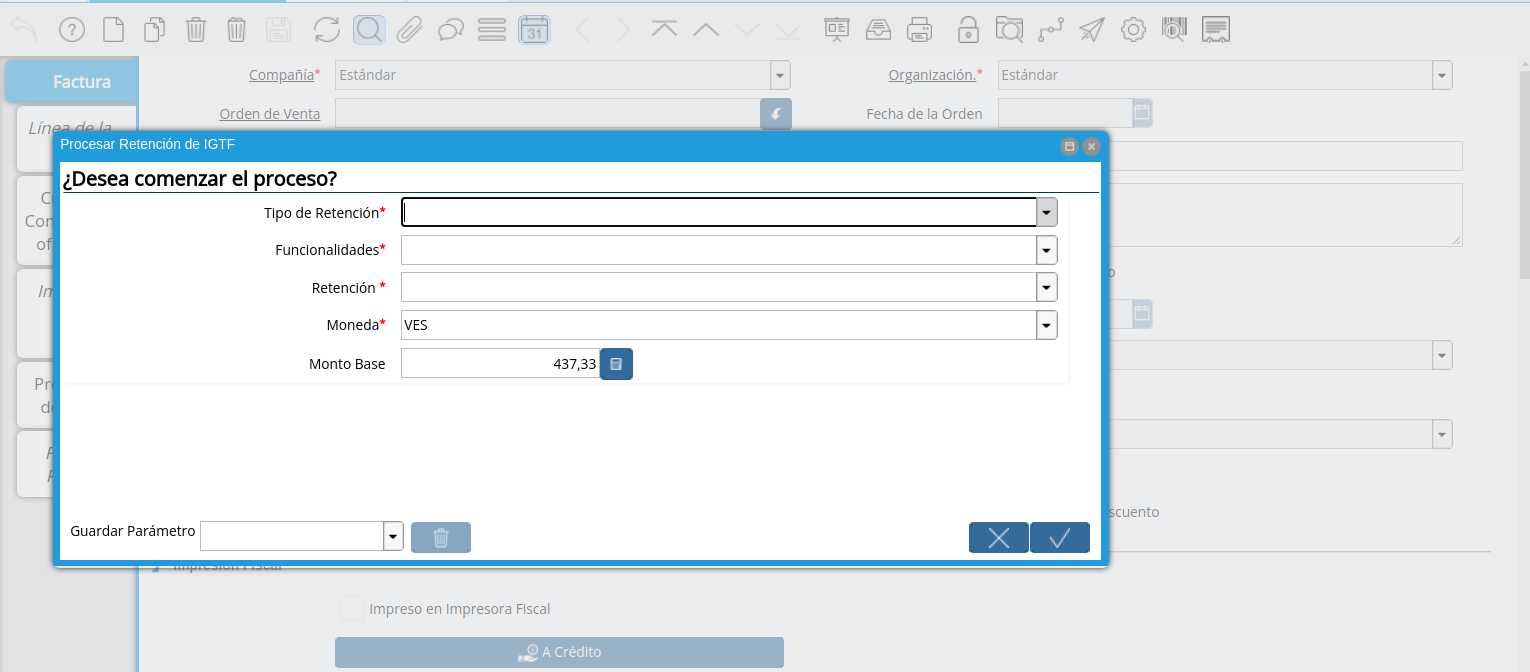Click the Guardar Parámetro text field
The width and height of the screenshot is (1530, 672).
point(292,536)
